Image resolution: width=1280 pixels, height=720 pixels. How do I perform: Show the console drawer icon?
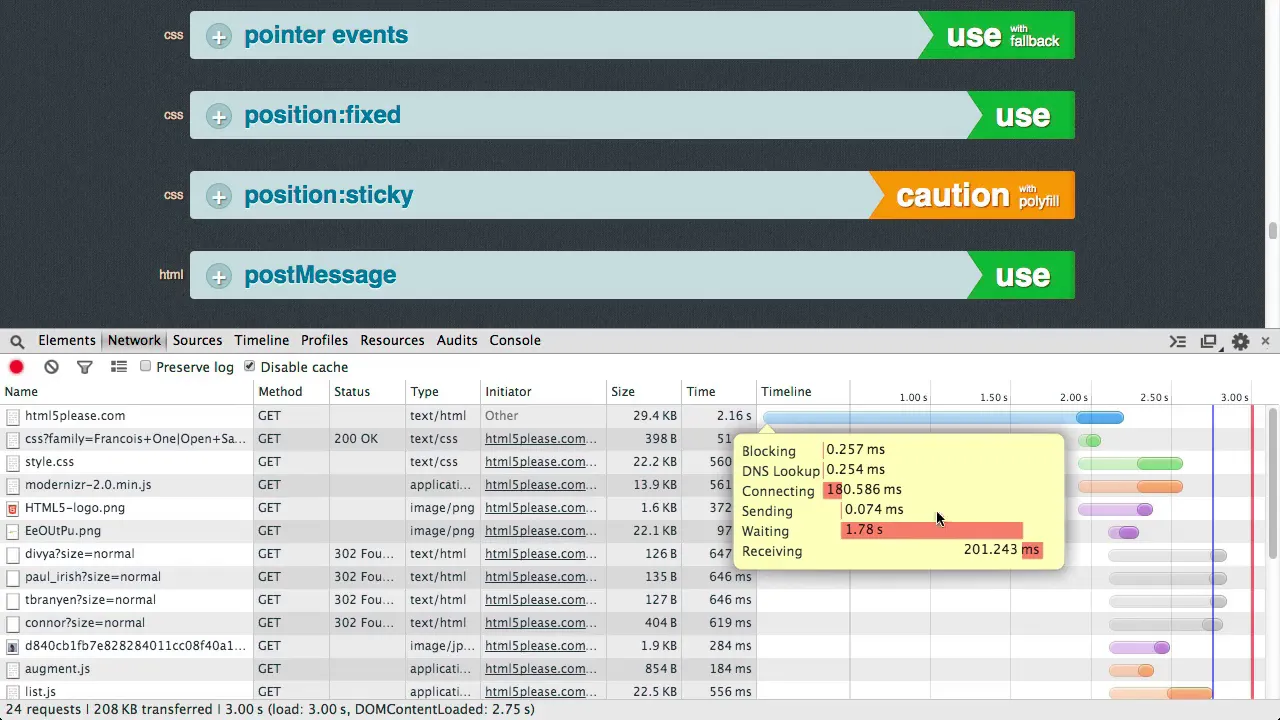click(1178, 341)
